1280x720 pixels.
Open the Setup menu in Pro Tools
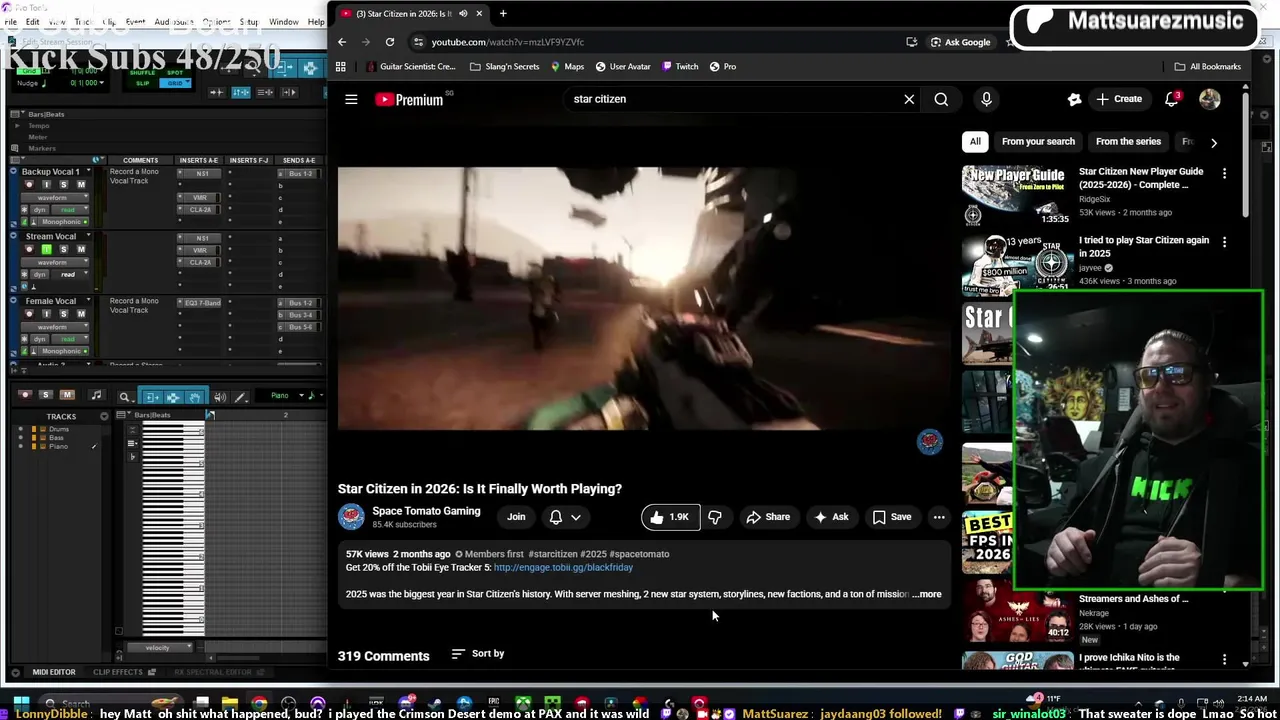click(249, 21)
